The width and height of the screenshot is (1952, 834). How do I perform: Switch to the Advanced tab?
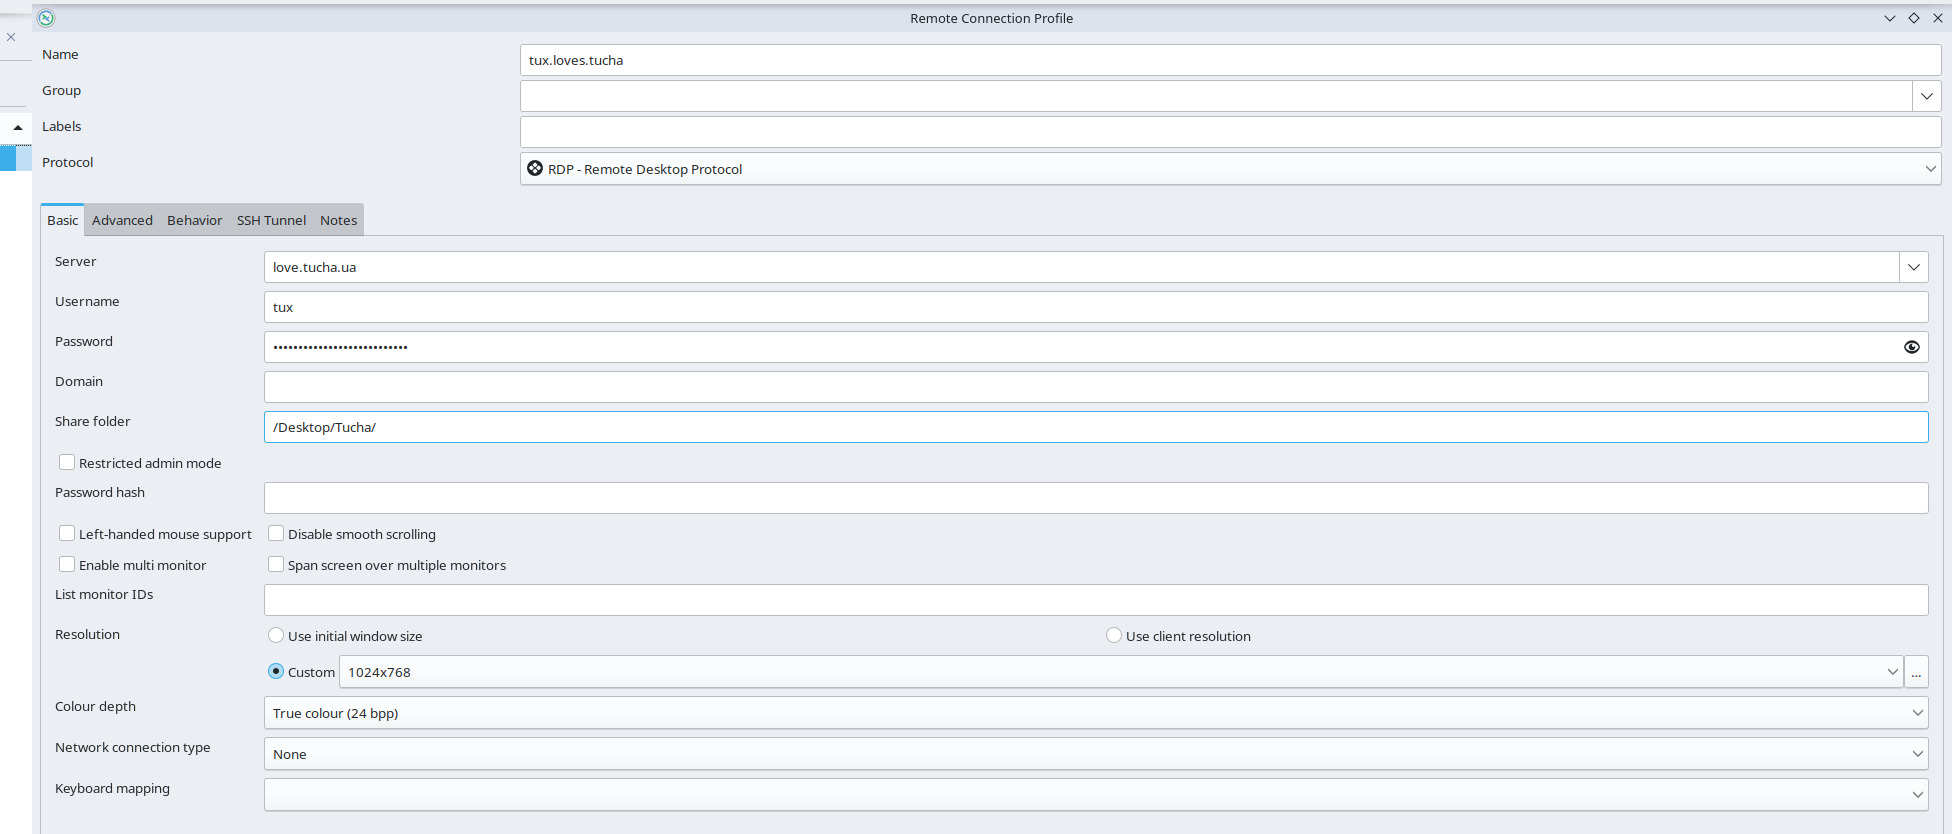(122, 220)
